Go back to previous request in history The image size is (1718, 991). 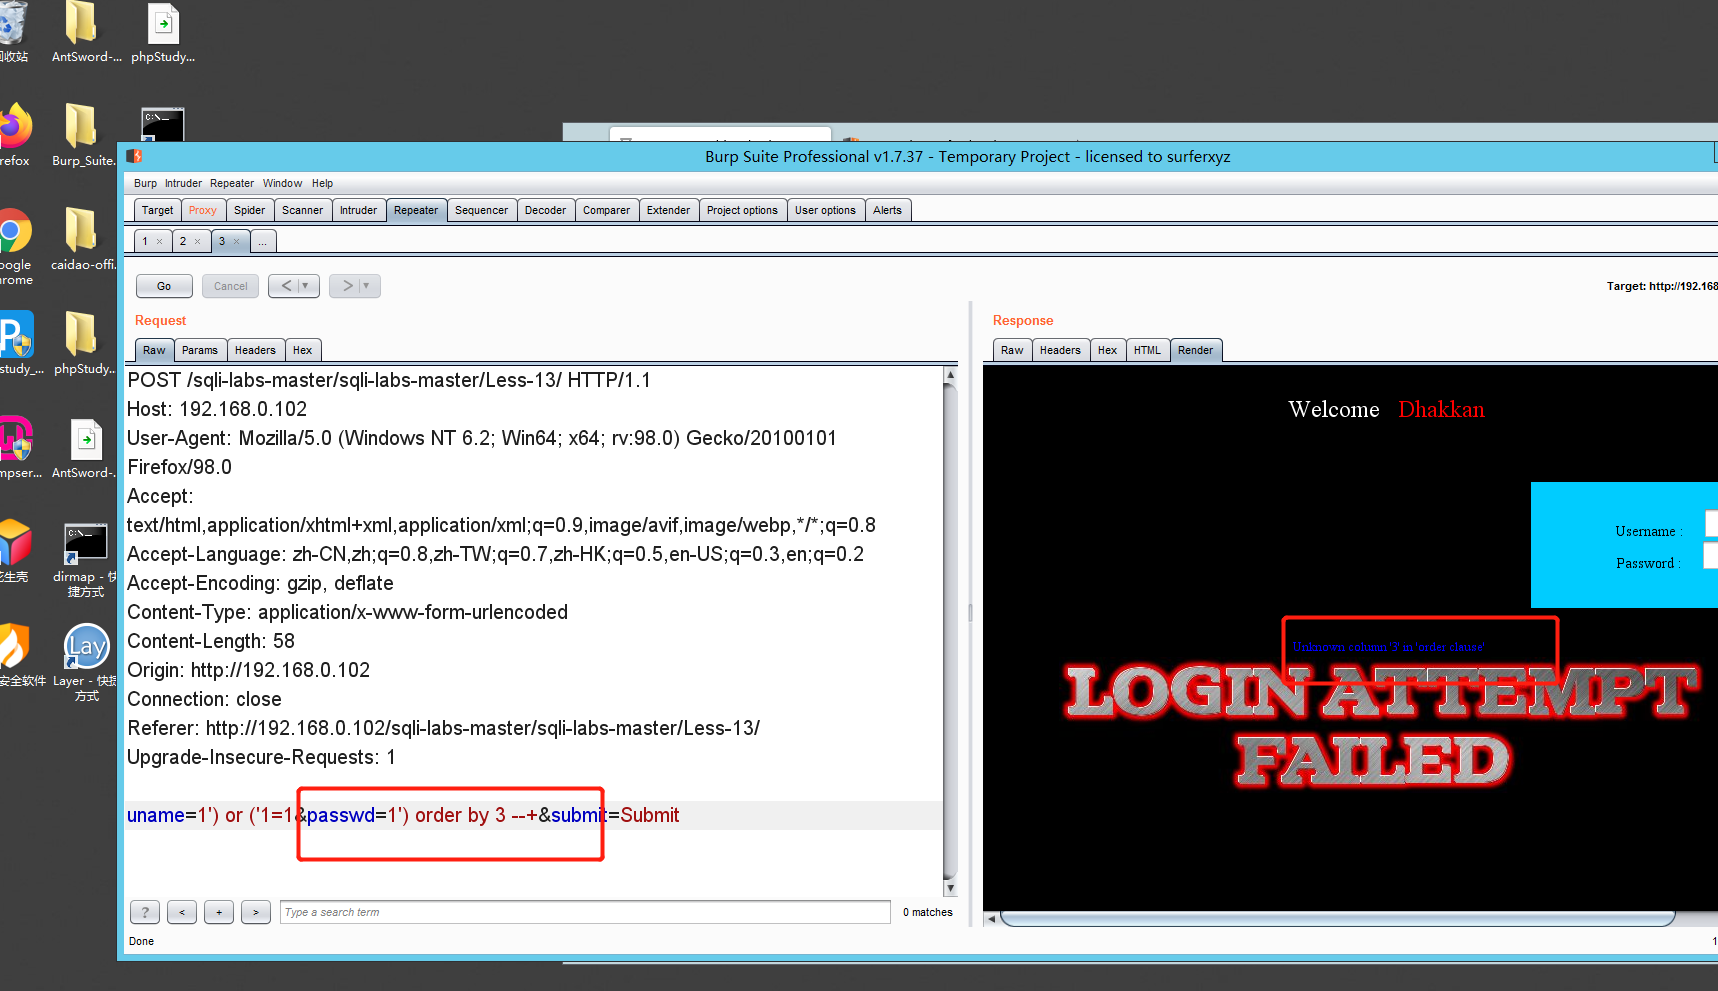coord(287,286)
